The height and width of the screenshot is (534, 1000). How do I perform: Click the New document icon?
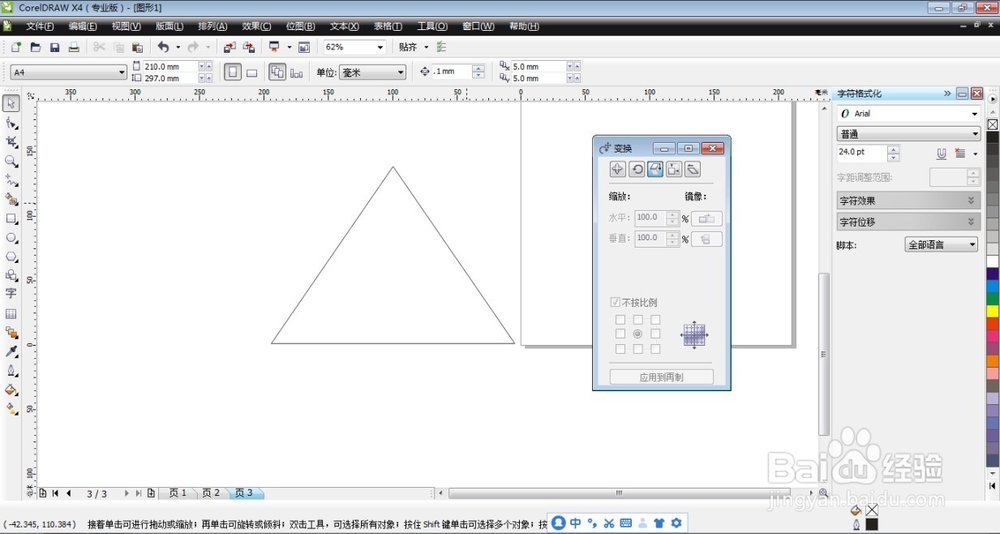[17, 47]
